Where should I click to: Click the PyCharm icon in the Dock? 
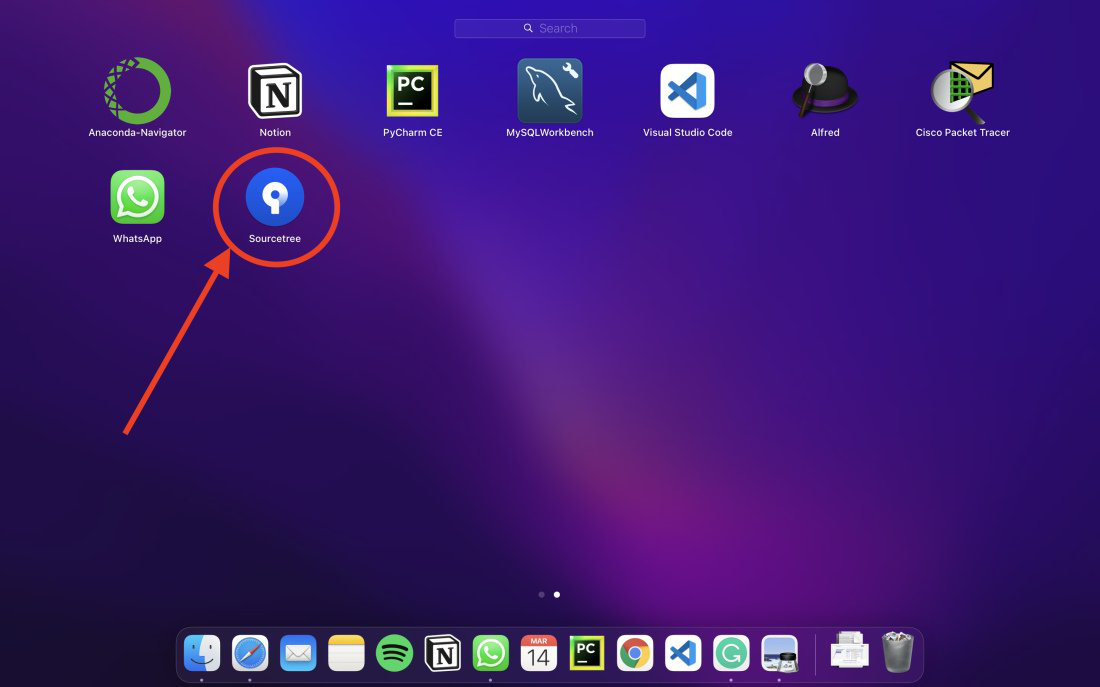(x=586, y=653)
